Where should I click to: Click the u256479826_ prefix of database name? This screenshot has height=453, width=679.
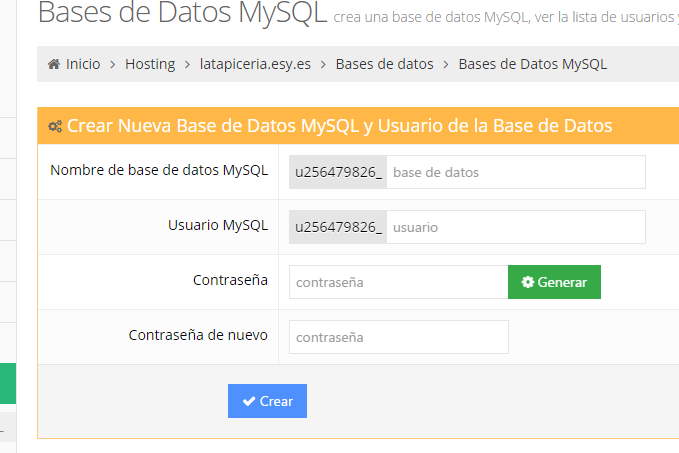(338, 172)
